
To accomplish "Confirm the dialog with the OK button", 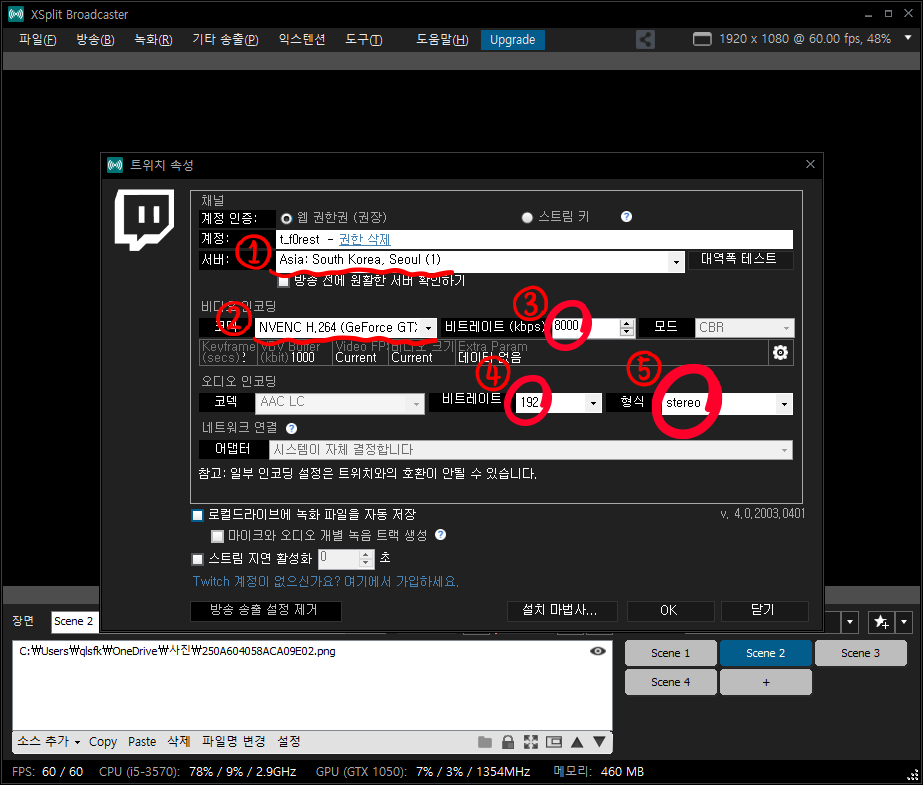I will point(670,611).
